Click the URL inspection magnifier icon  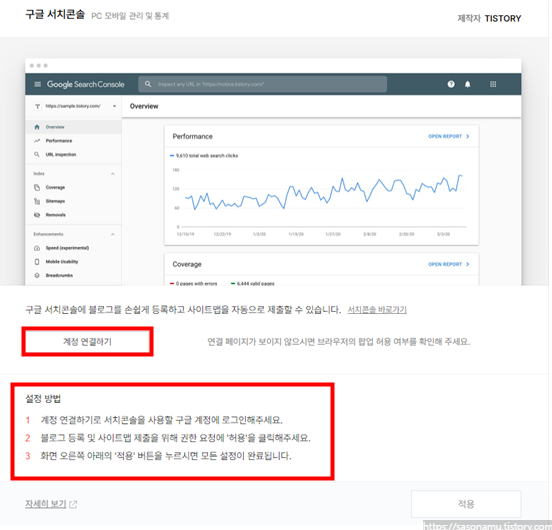[x=37, y=154]
